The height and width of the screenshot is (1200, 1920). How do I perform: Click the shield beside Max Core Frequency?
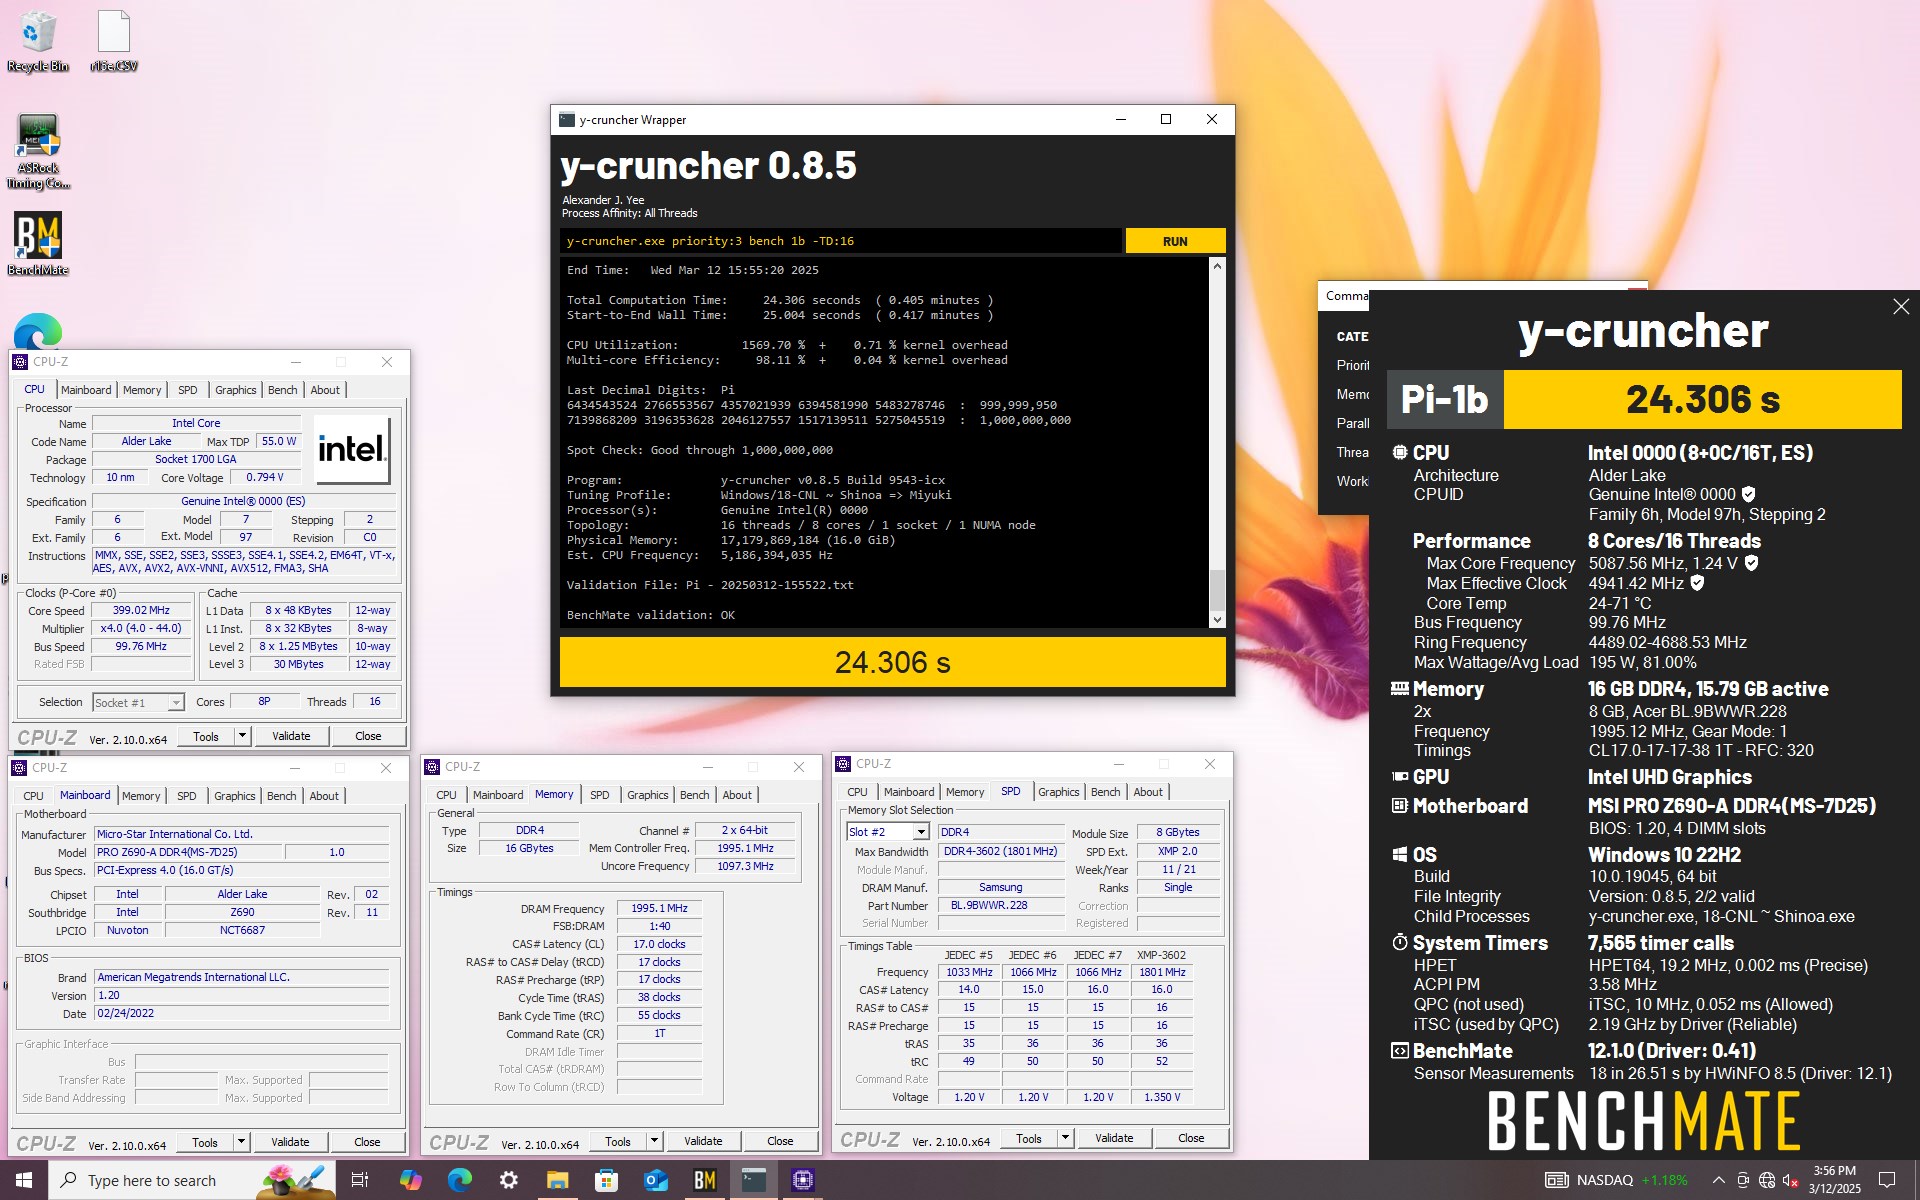[x=1751, y=563]
